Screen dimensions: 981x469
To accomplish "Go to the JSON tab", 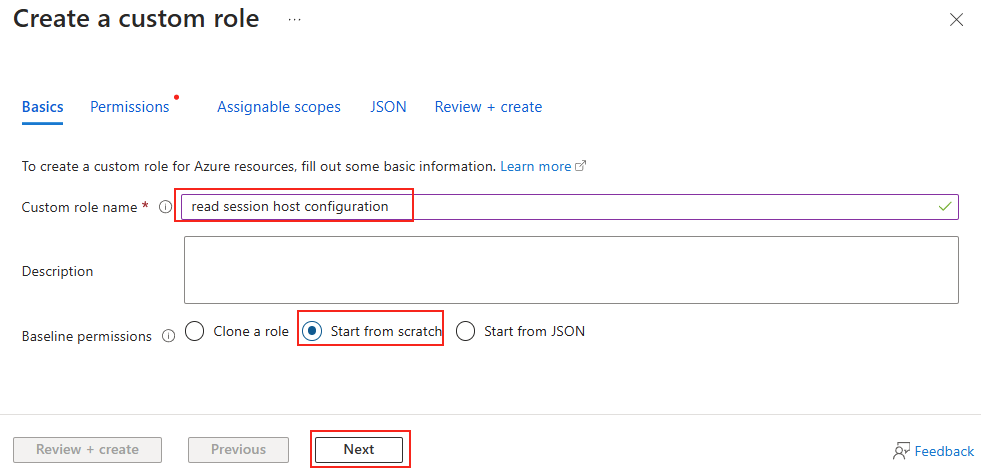I will 388,107.
